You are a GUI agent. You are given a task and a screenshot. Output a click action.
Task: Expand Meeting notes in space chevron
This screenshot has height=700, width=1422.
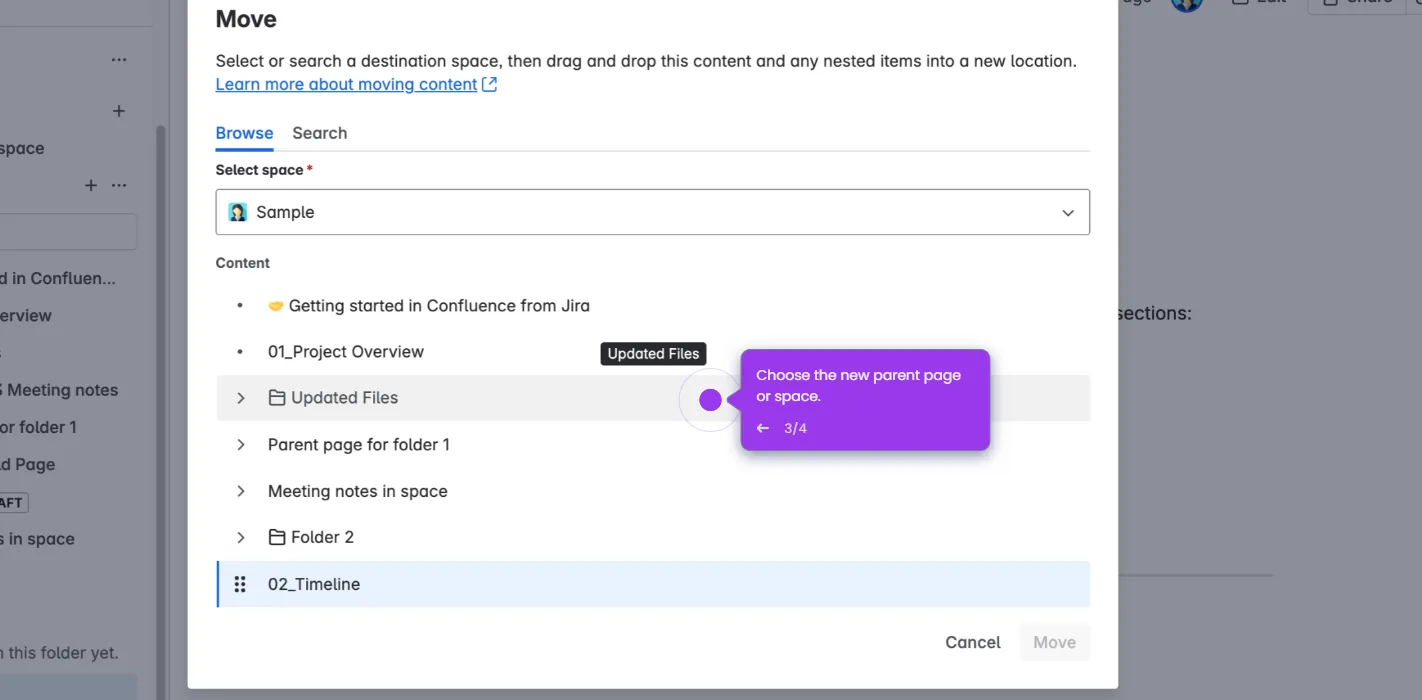pos(240,491)
